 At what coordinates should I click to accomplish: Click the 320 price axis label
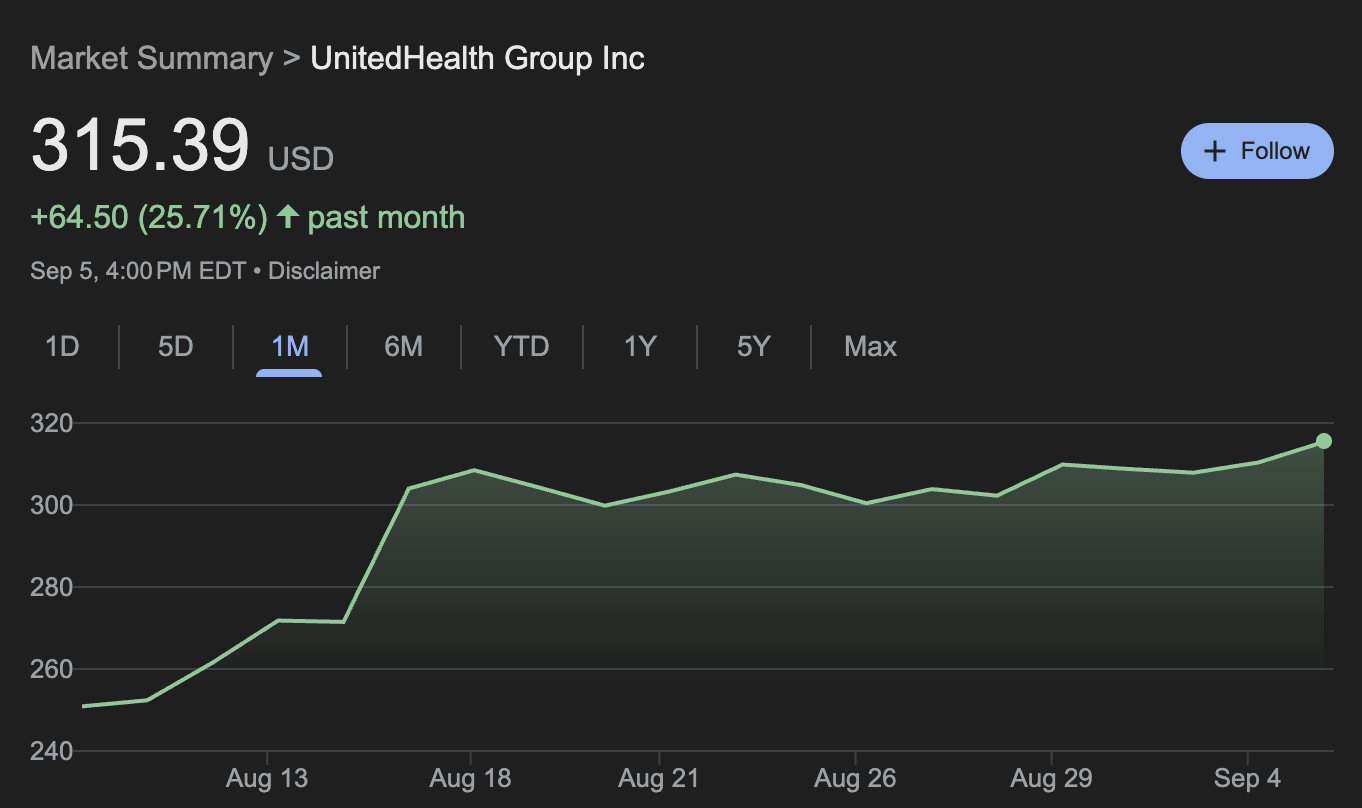pyautogui.click(x=52, y=424)
